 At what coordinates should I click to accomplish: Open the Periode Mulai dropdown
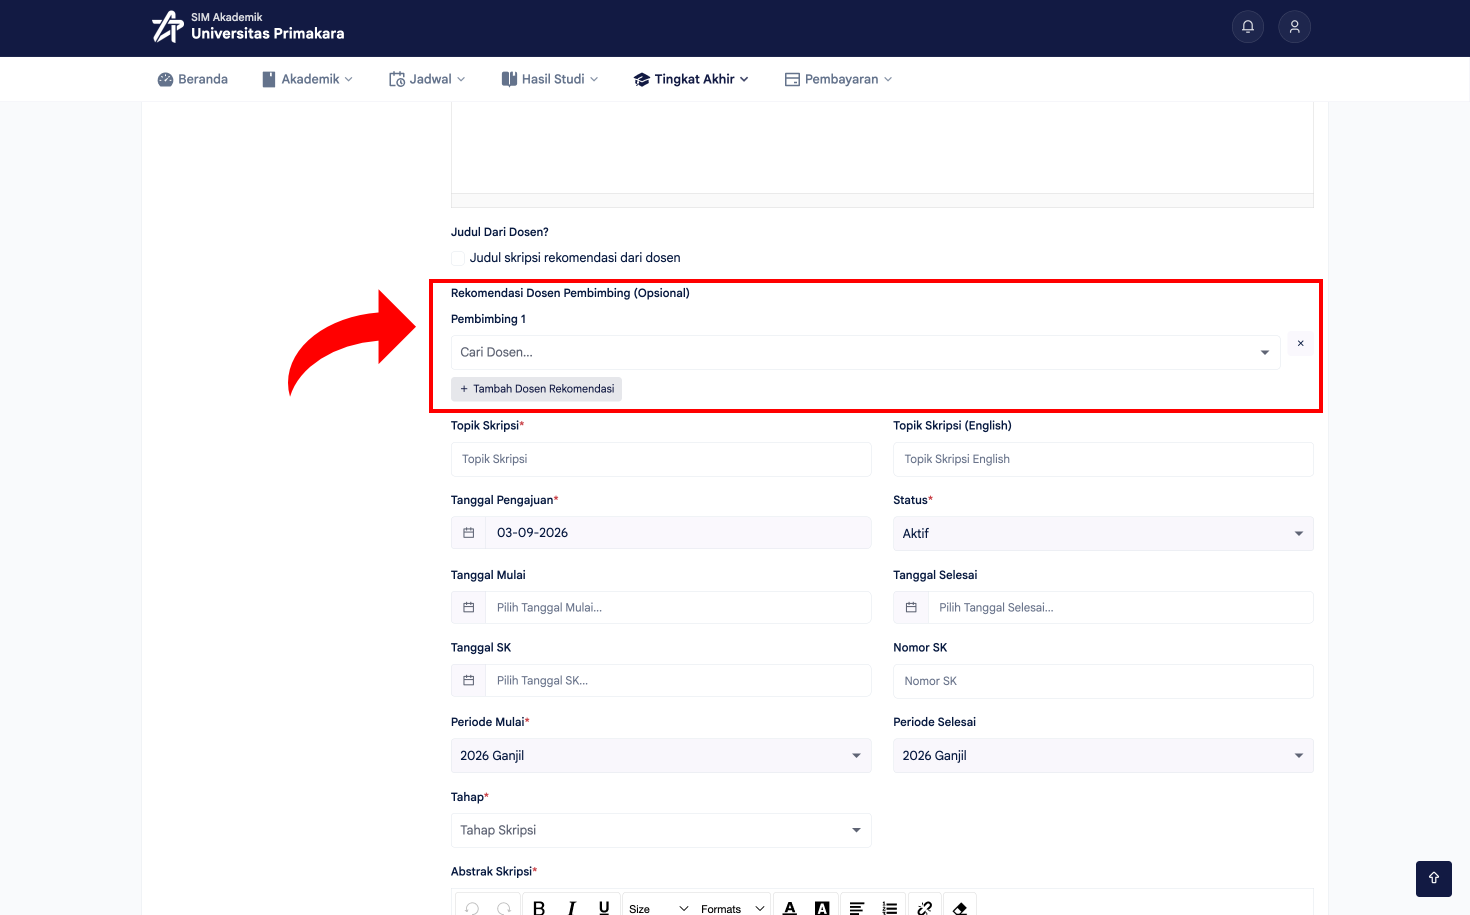(x=661, y=756)
